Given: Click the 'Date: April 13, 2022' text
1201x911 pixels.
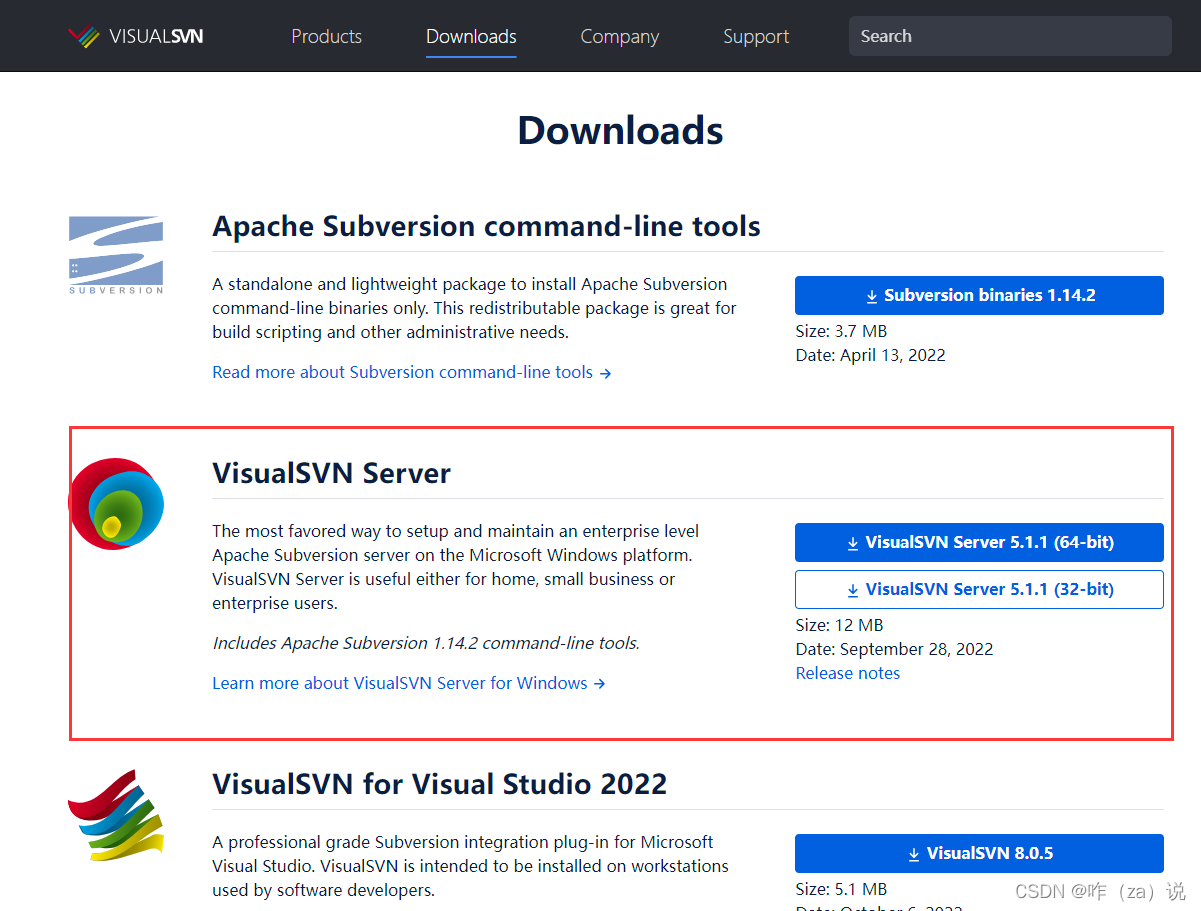Looking at the screenshot, I should [870, 355].
